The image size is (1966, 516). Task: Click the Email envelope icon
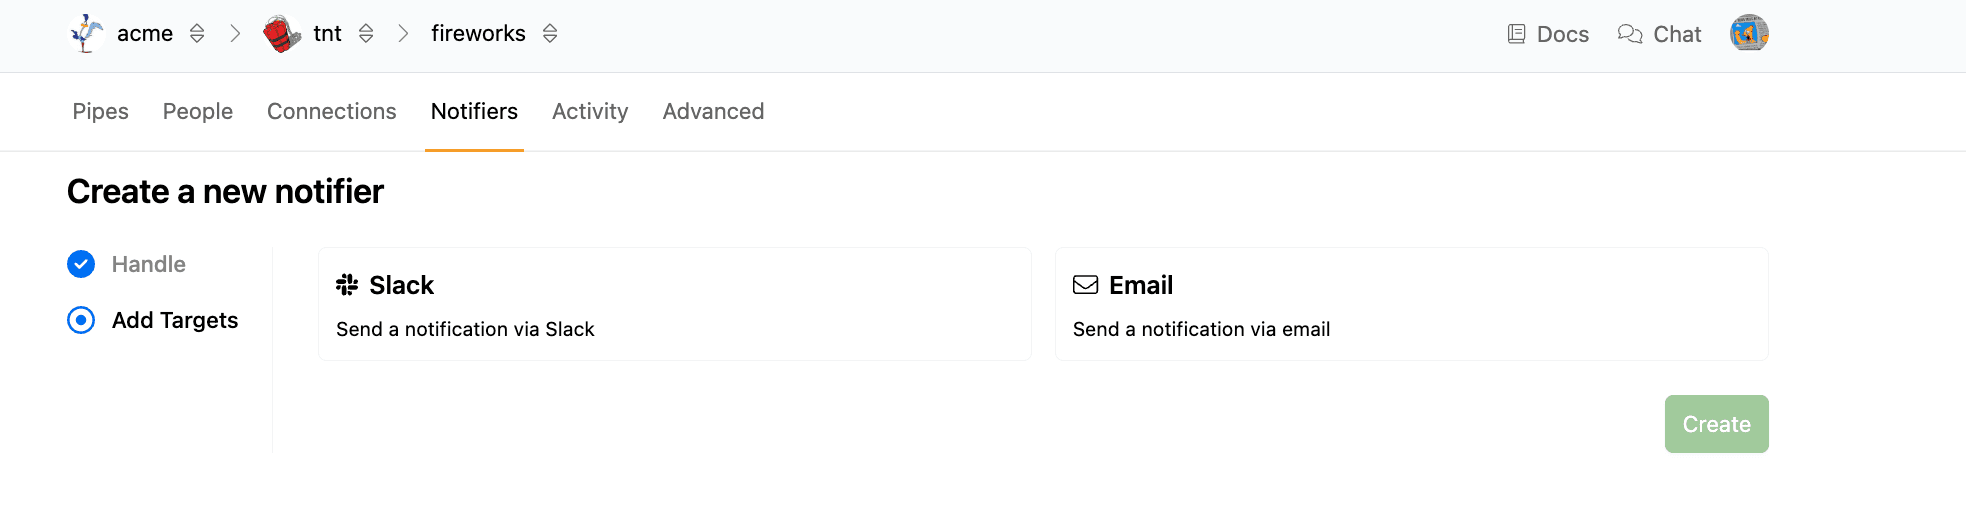tap(1085, 285)
